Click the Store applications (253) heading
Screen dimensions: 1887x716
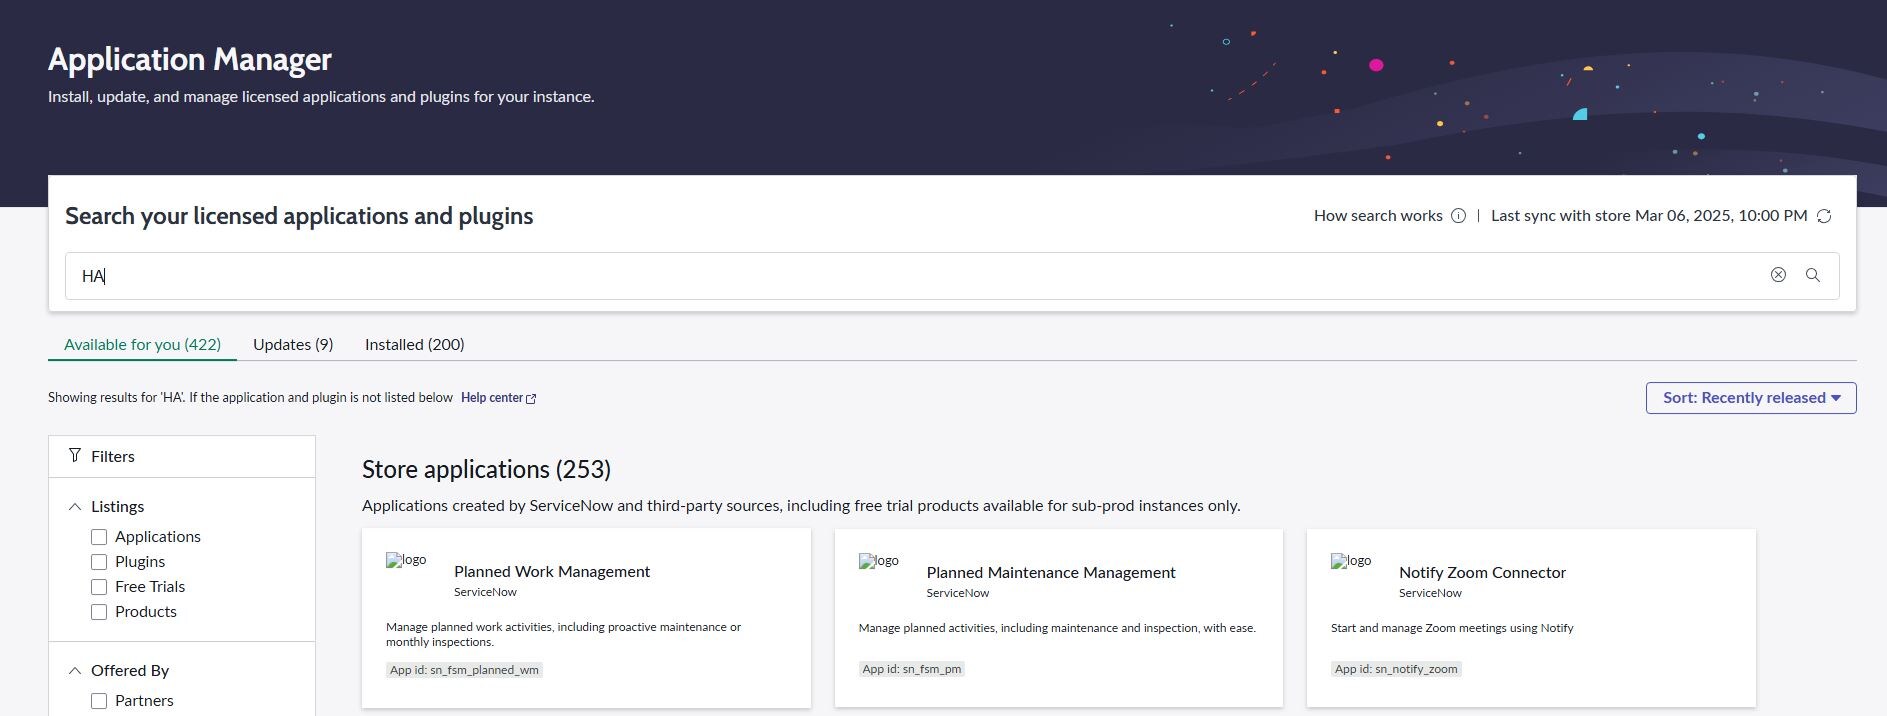486,470
